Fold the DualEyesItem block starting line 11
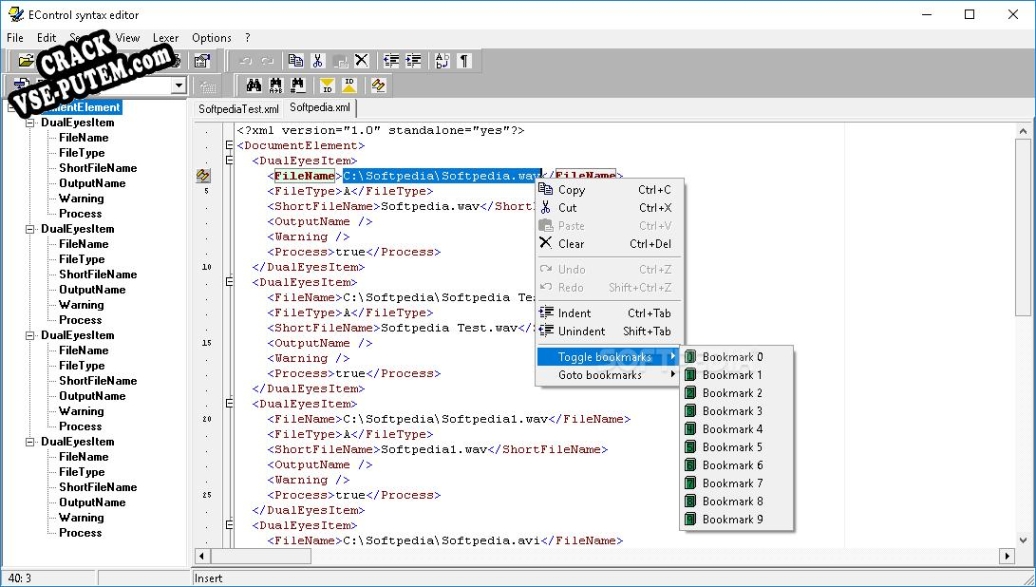Viewport: 1036px width, 587px height. click(x=229, y=282)
